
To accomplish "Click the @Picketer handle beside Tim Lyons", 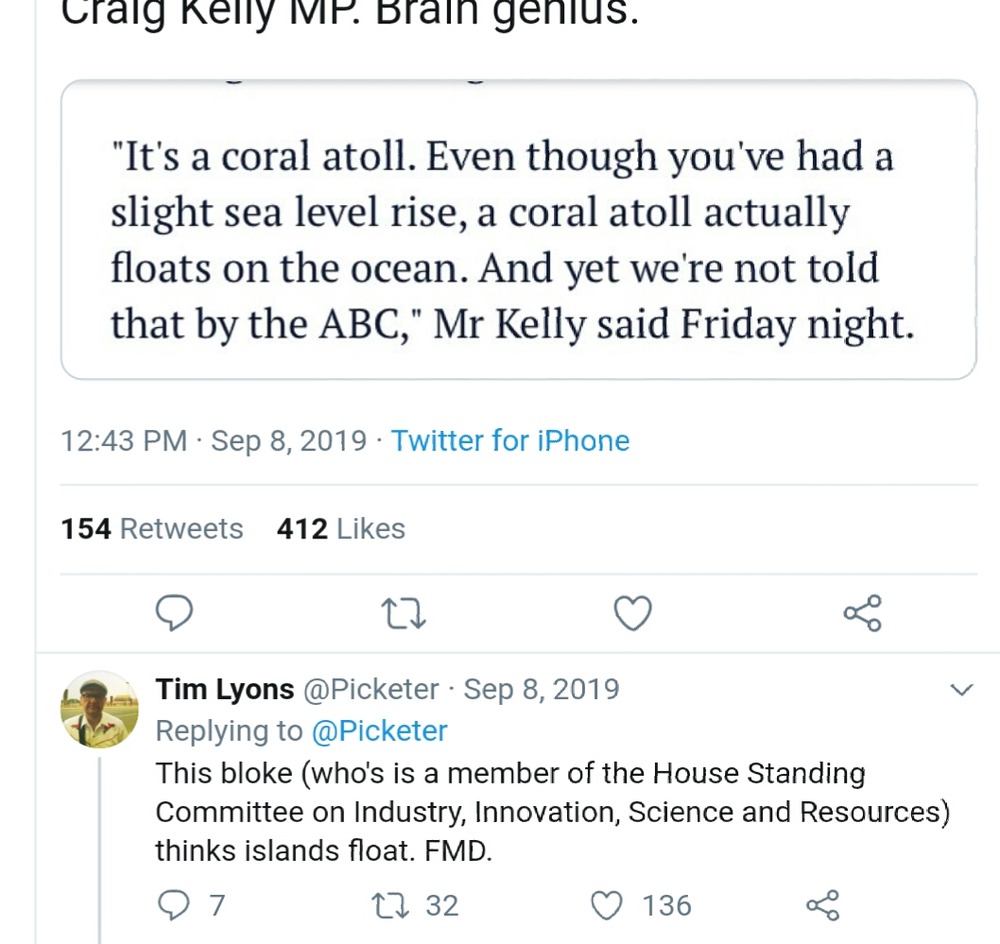I will pos(371,690).
